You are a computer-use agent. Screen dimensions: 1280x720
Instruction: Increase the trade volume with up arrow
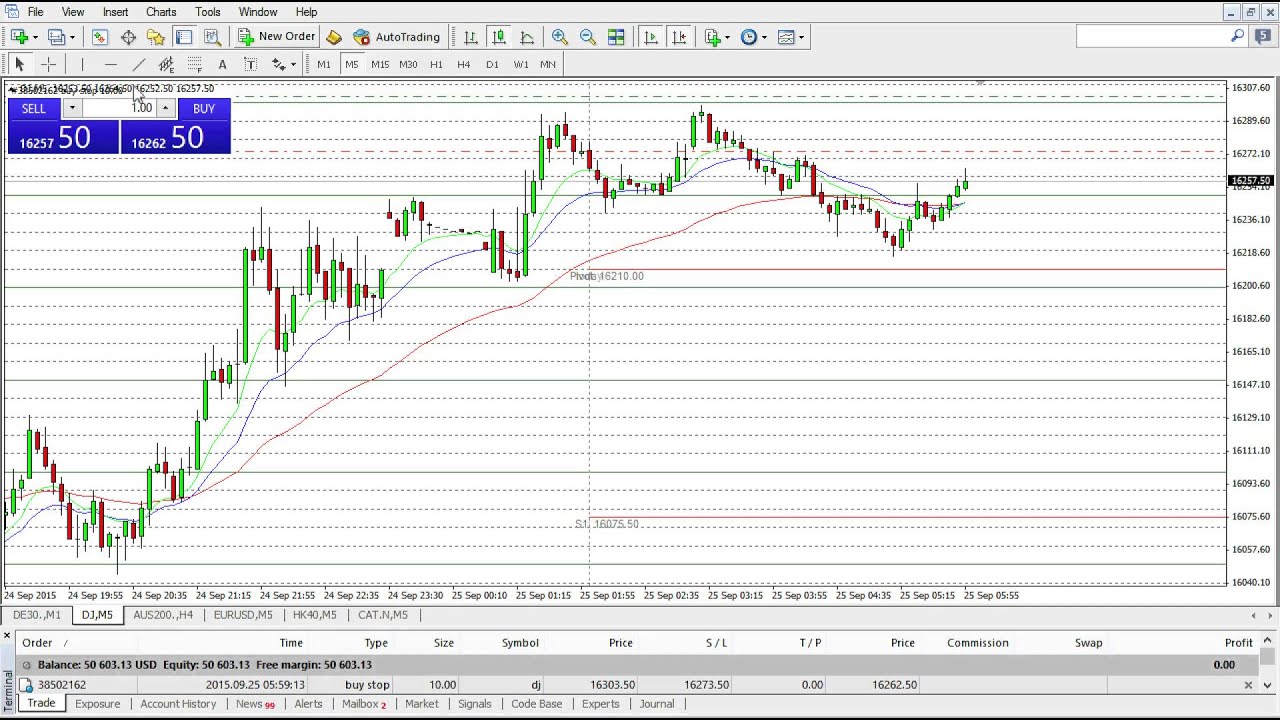166,108
